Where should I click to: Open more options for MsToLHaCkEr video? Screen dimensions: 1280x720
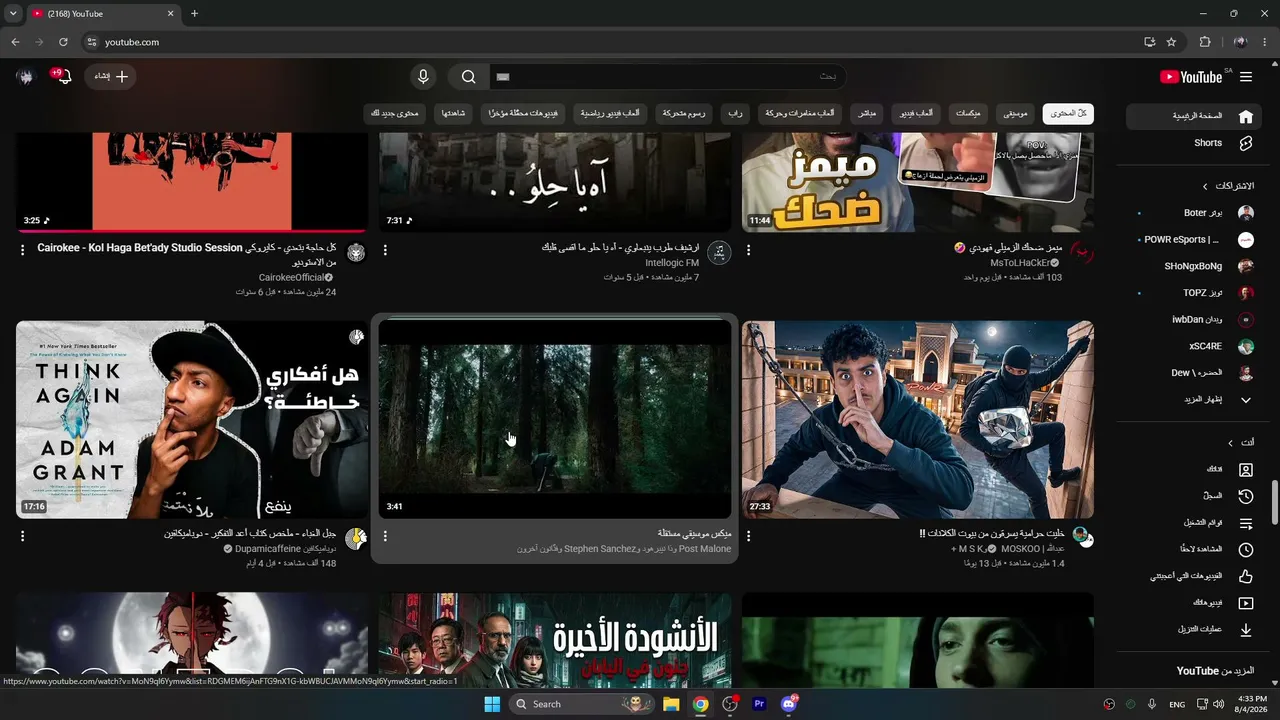(748, 250)
